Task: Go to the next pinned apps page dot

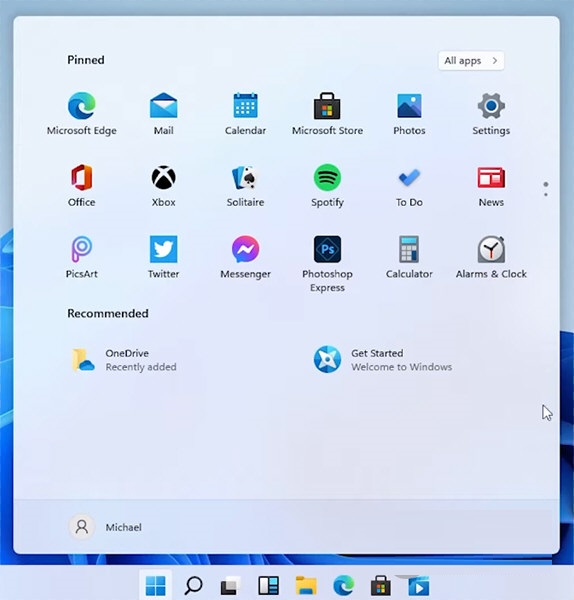Action: 546,195
